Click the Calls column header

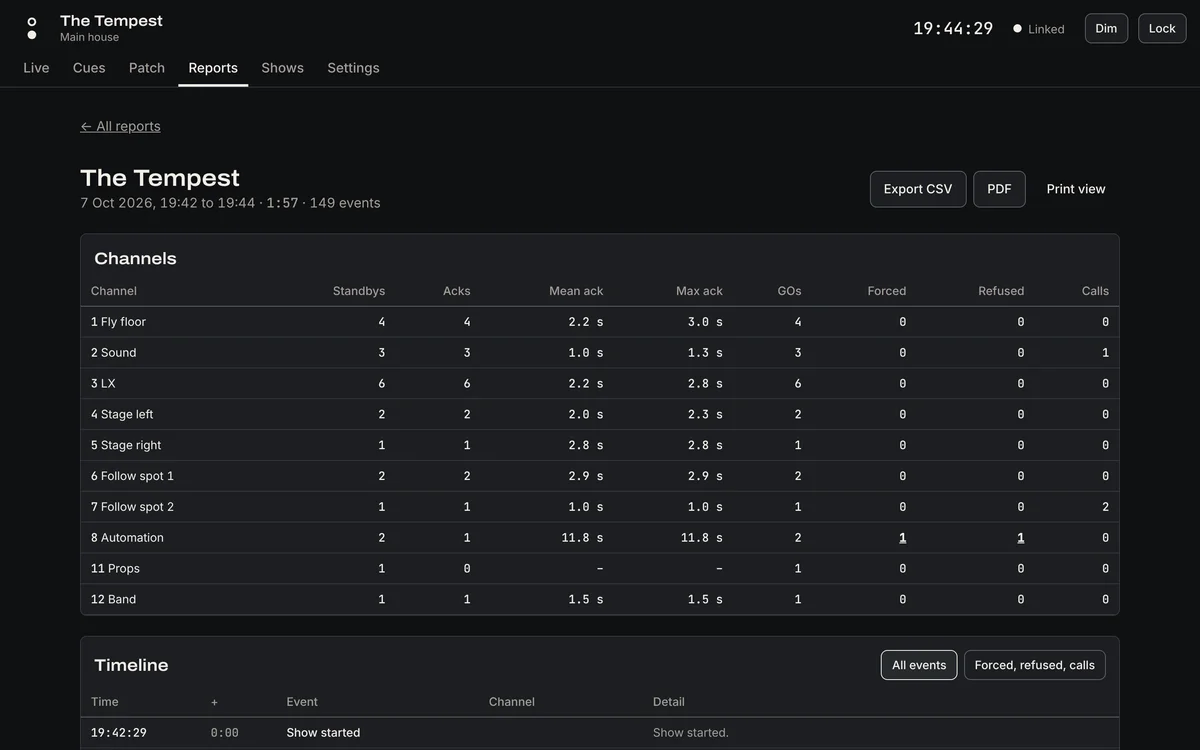point(1095,291)
